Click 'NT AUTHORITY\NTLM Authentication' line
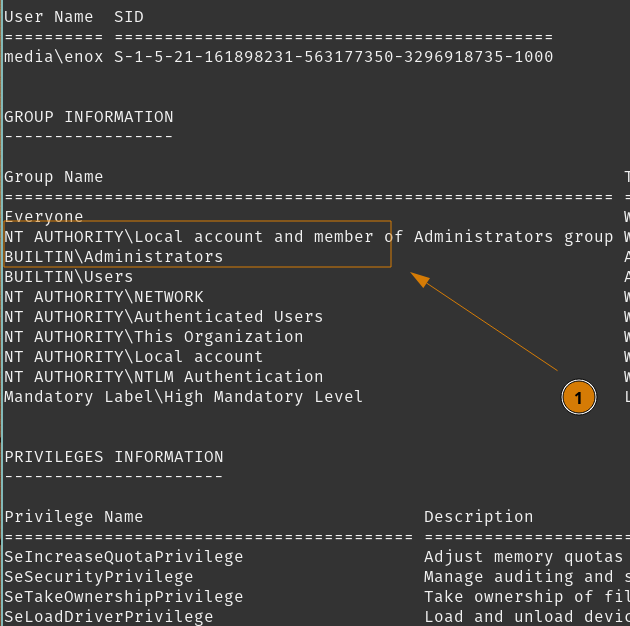The width and height of the screenshot is (630, 626). (164, 377)
